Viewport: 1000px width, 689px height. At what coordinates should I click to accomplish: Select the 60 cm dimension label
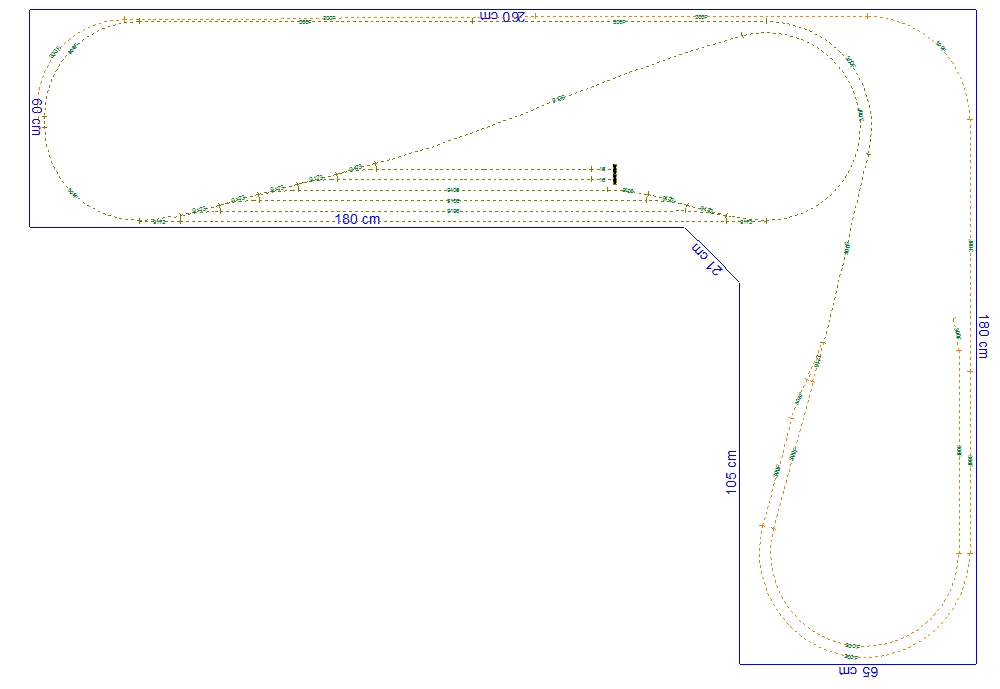pyautogui.click(x=37, y=117)
